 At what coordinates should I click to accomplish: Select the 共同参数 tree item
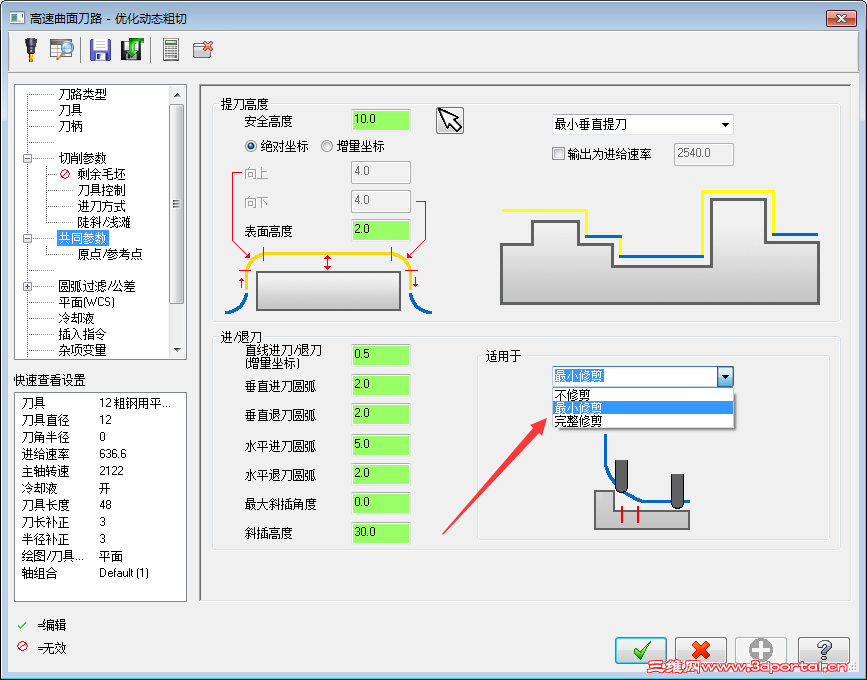pyautogui.click(x=82, y=238)
